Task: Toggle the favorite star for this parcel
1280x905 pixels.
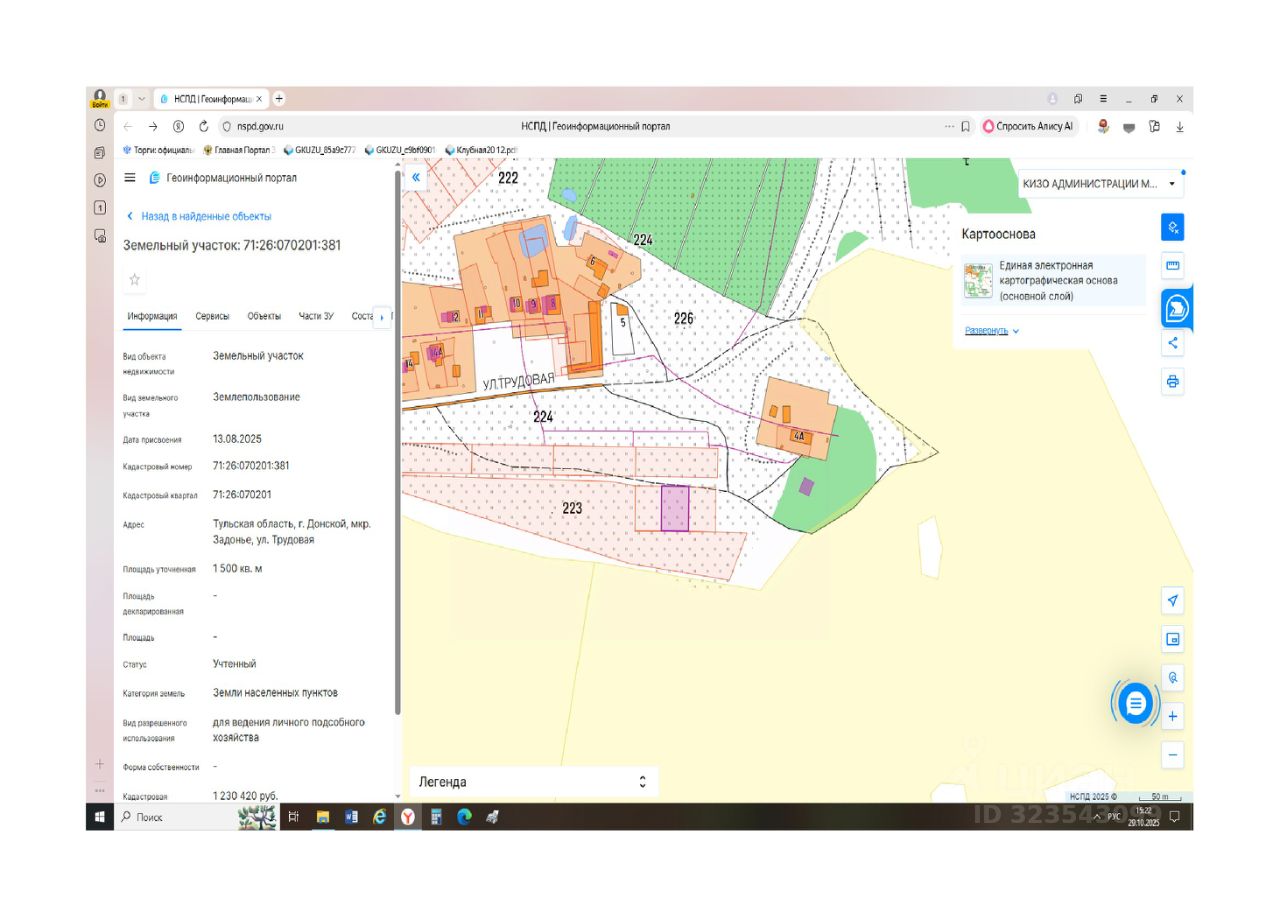Action: tap(135, 279)
